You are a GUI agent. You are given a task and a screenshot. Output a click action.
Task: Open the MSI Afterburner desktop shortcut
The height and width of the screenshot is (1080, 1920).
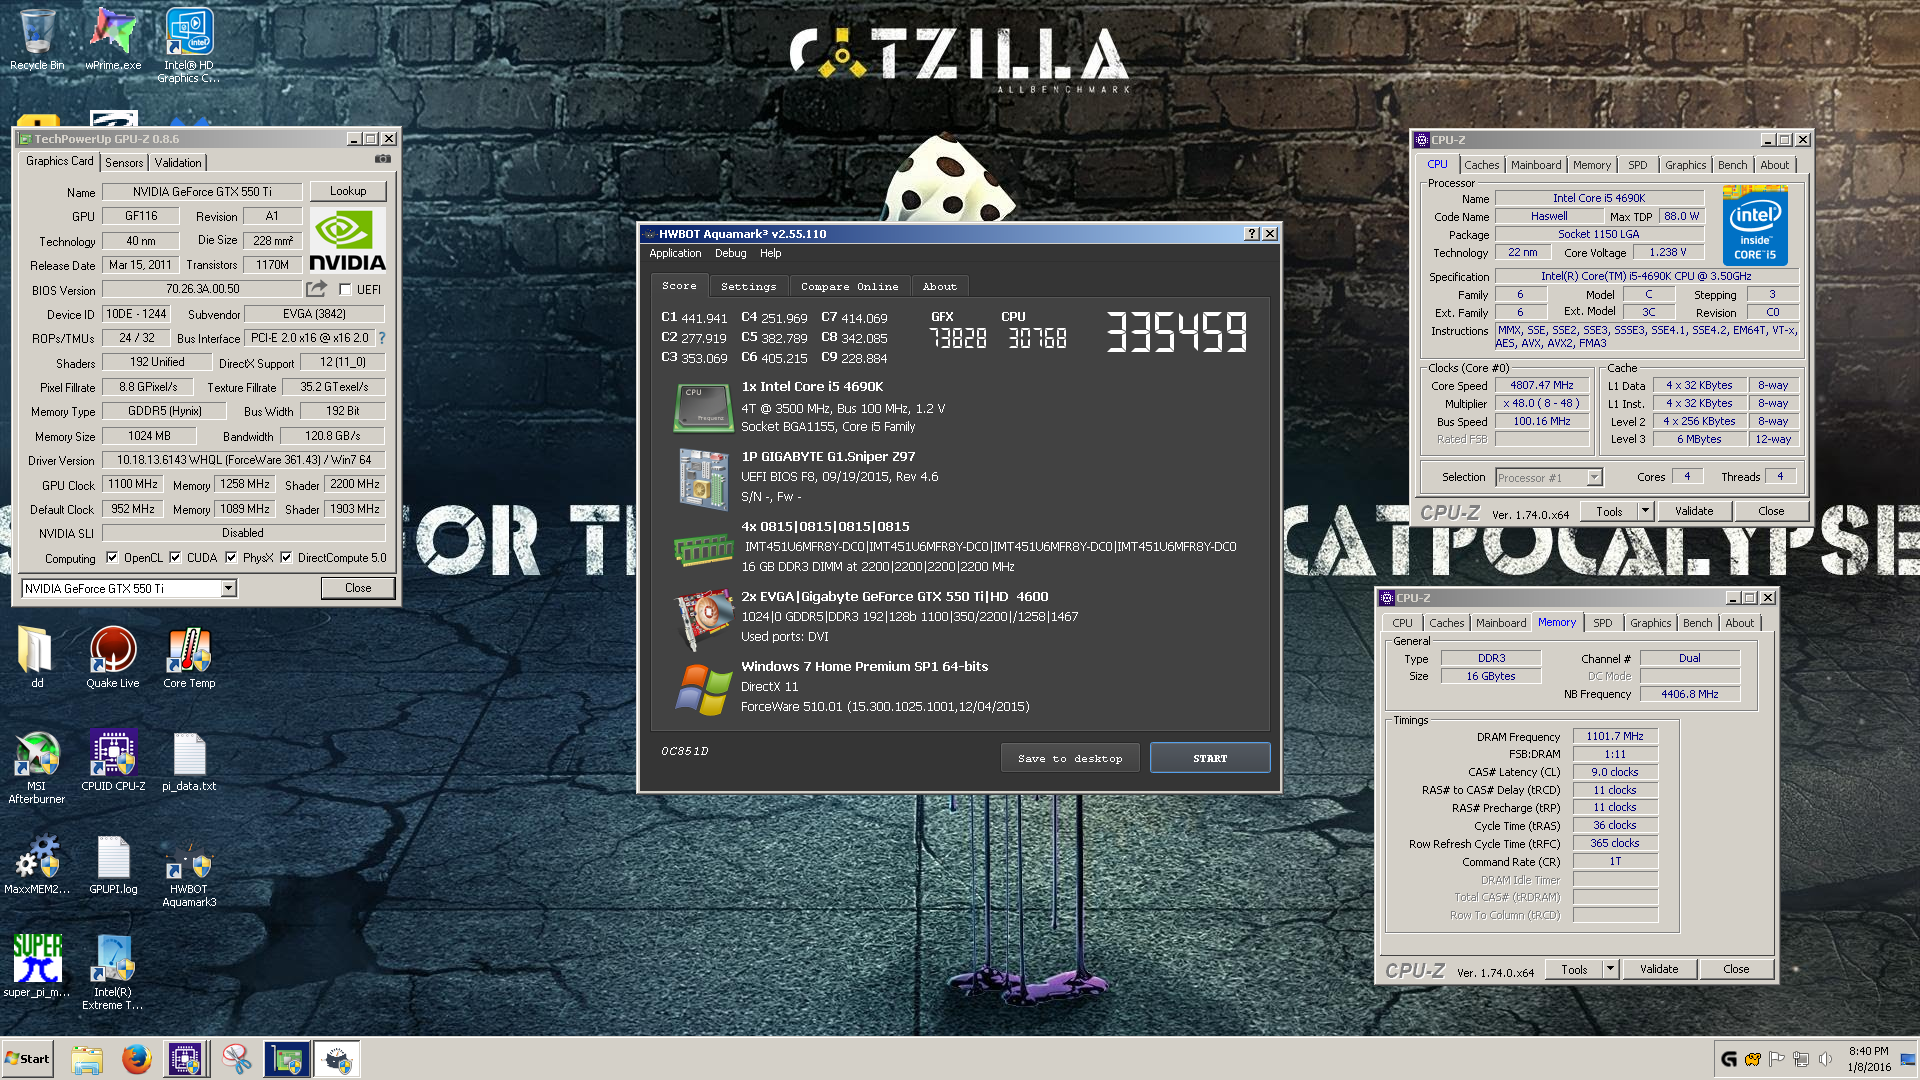37,767
